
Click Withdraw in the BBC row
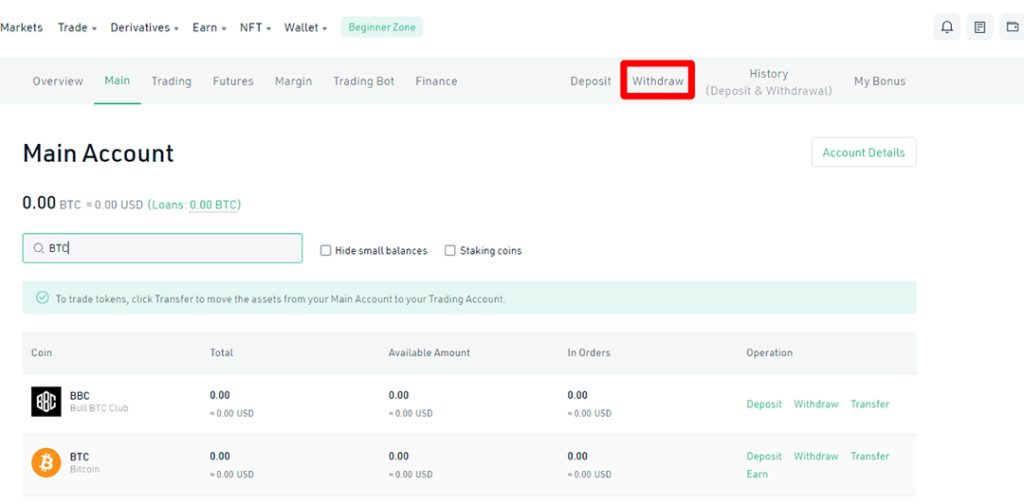[816, 404]
